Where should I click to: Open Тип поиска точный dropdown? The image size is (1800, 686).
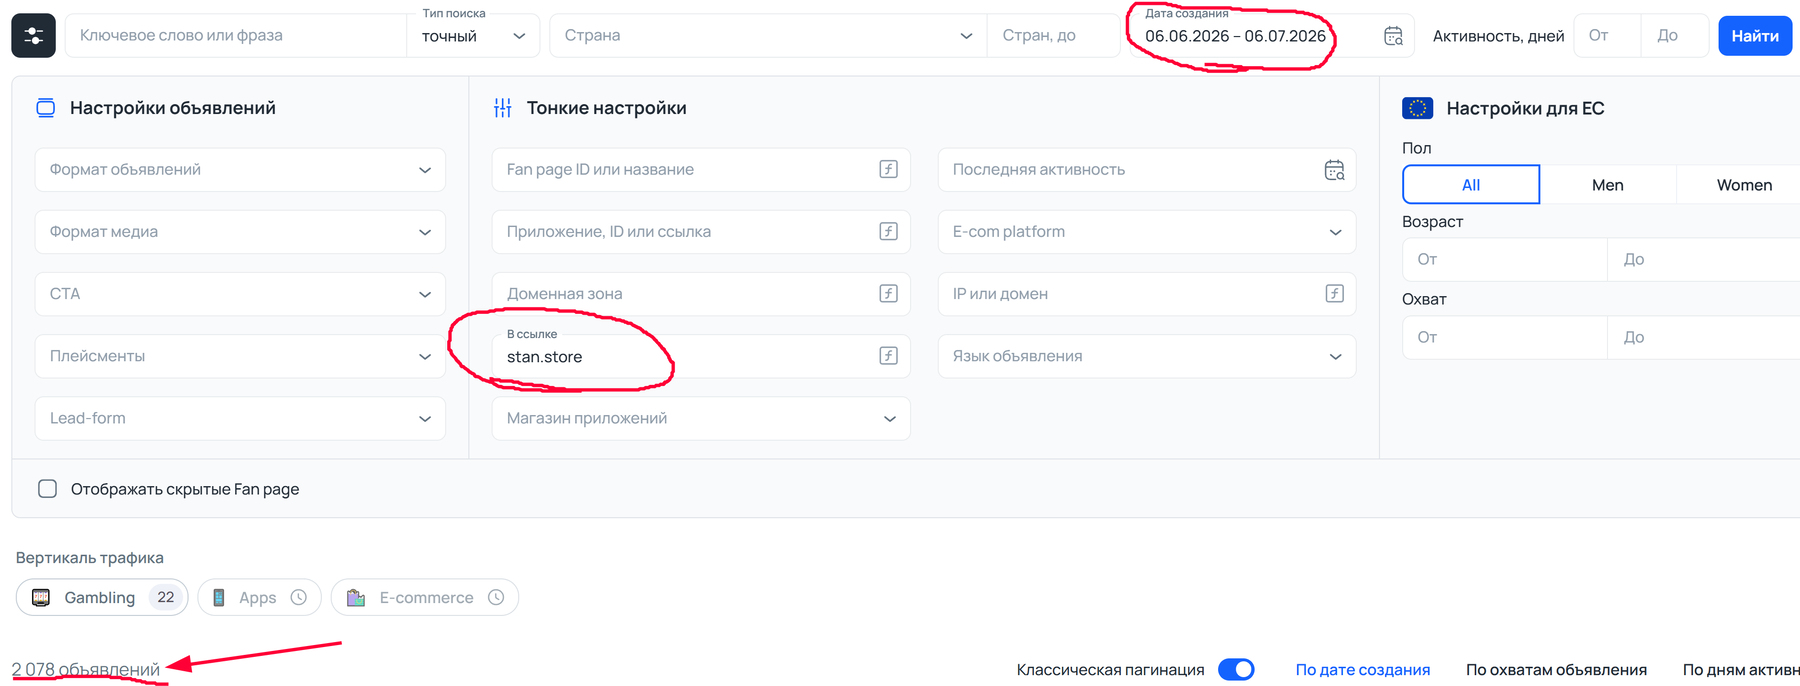[x=473, y=36]
